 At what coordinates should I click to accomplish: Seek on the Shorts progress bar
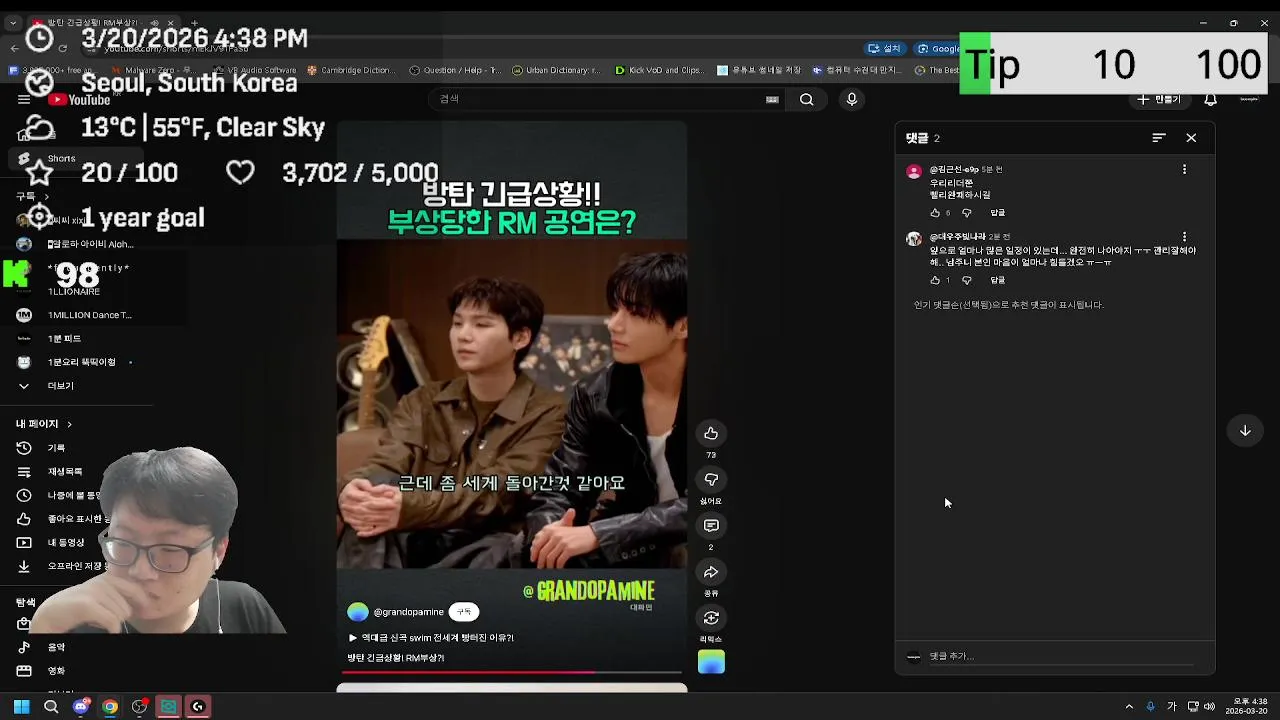pyautogui.click(x=511, y=672)
